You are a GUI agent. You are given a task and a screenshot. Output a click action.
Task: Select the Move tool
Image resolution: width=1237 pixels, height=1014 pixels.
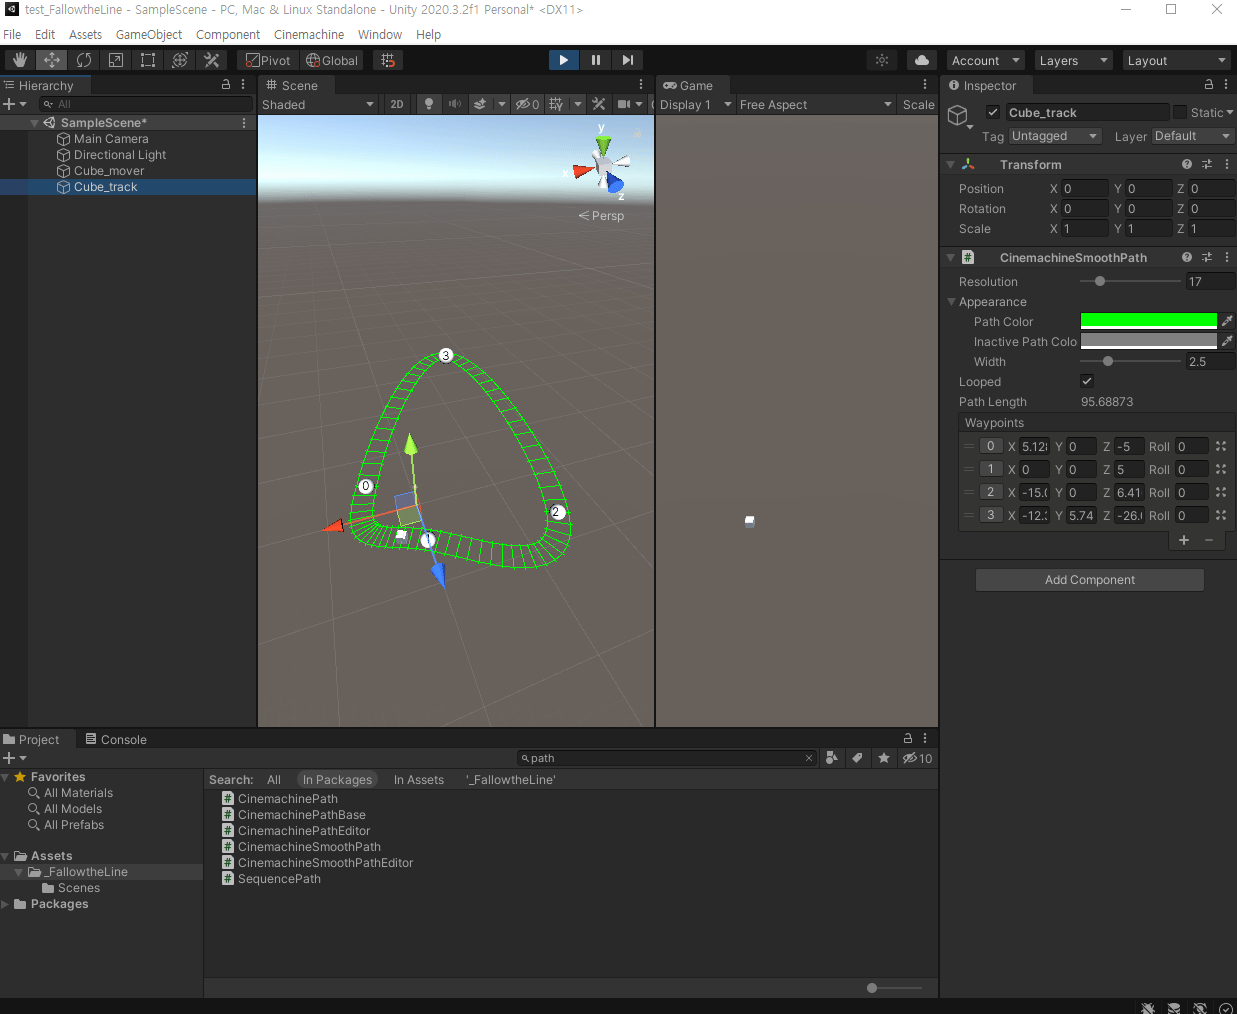point(52,60)
